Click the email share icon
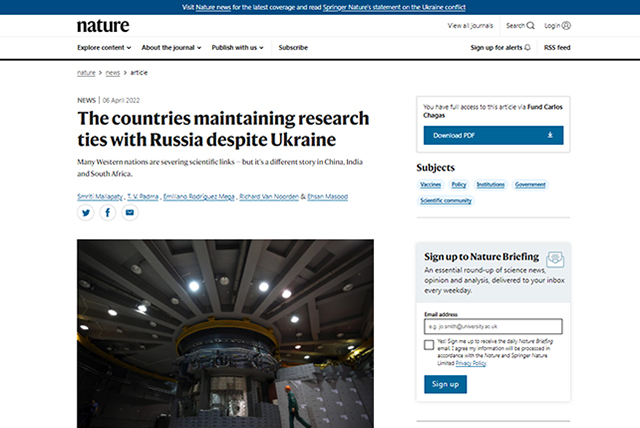 (129, 213)
